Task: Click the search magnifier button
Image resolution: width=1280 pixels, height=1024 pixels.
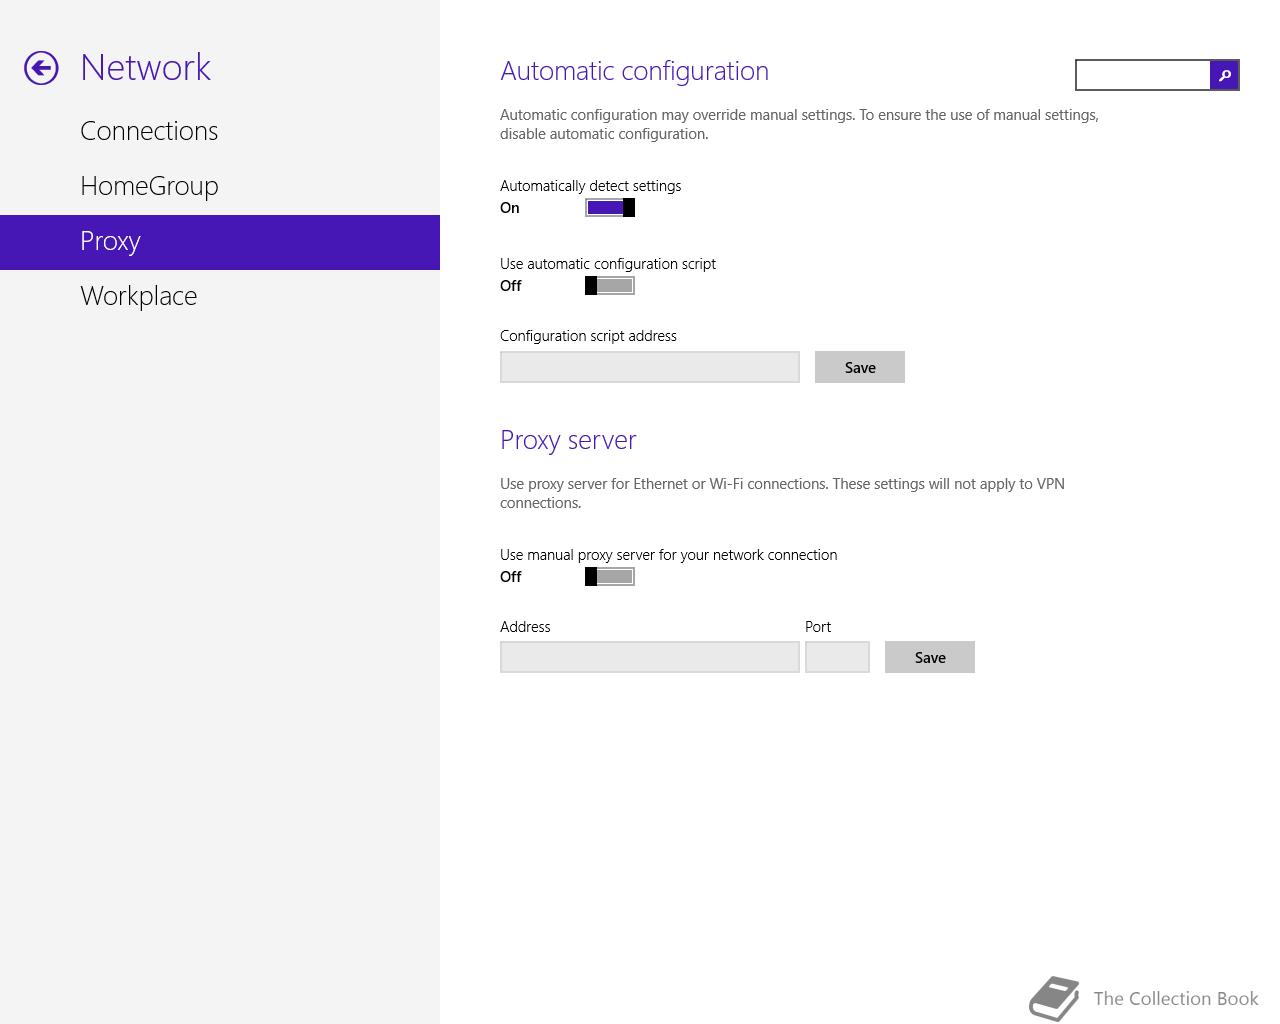Action: (x=1224, y=75)
